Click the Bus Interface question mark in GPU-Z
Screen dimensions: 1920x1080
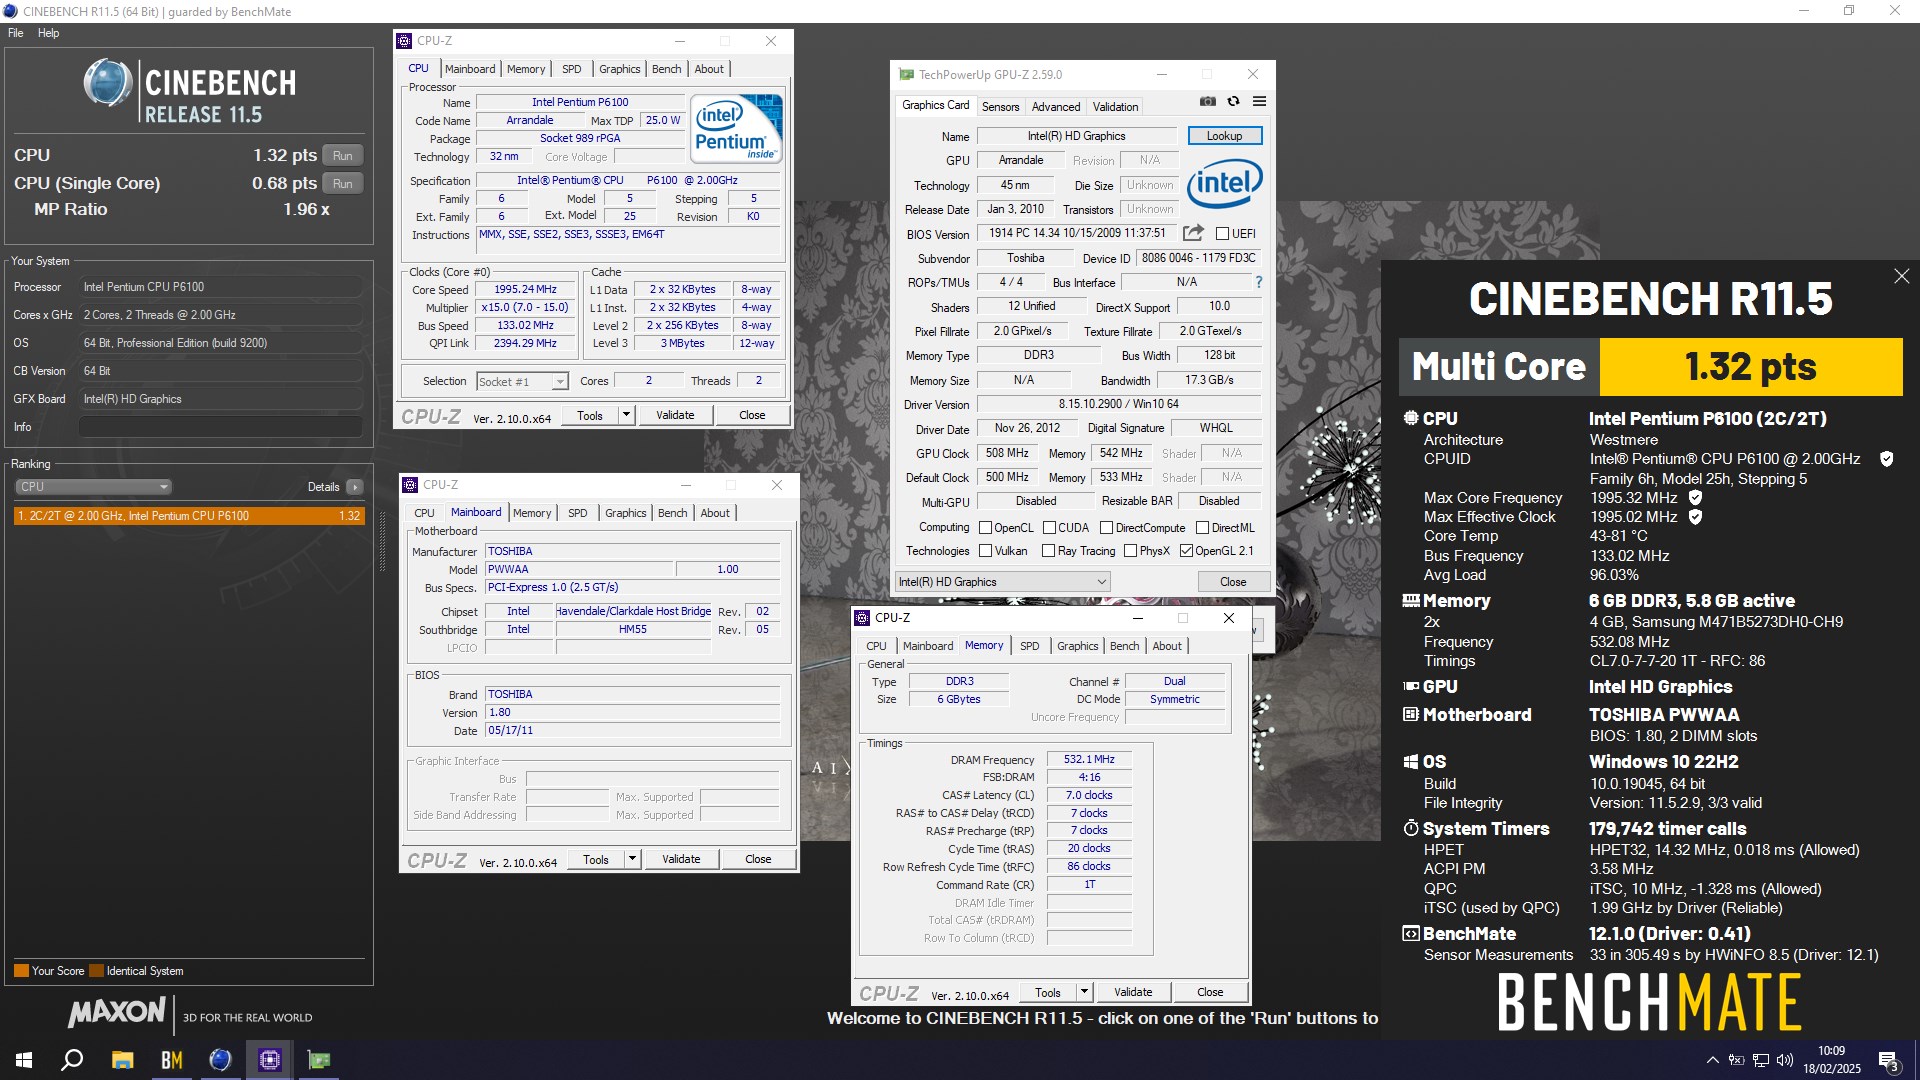1258,282
